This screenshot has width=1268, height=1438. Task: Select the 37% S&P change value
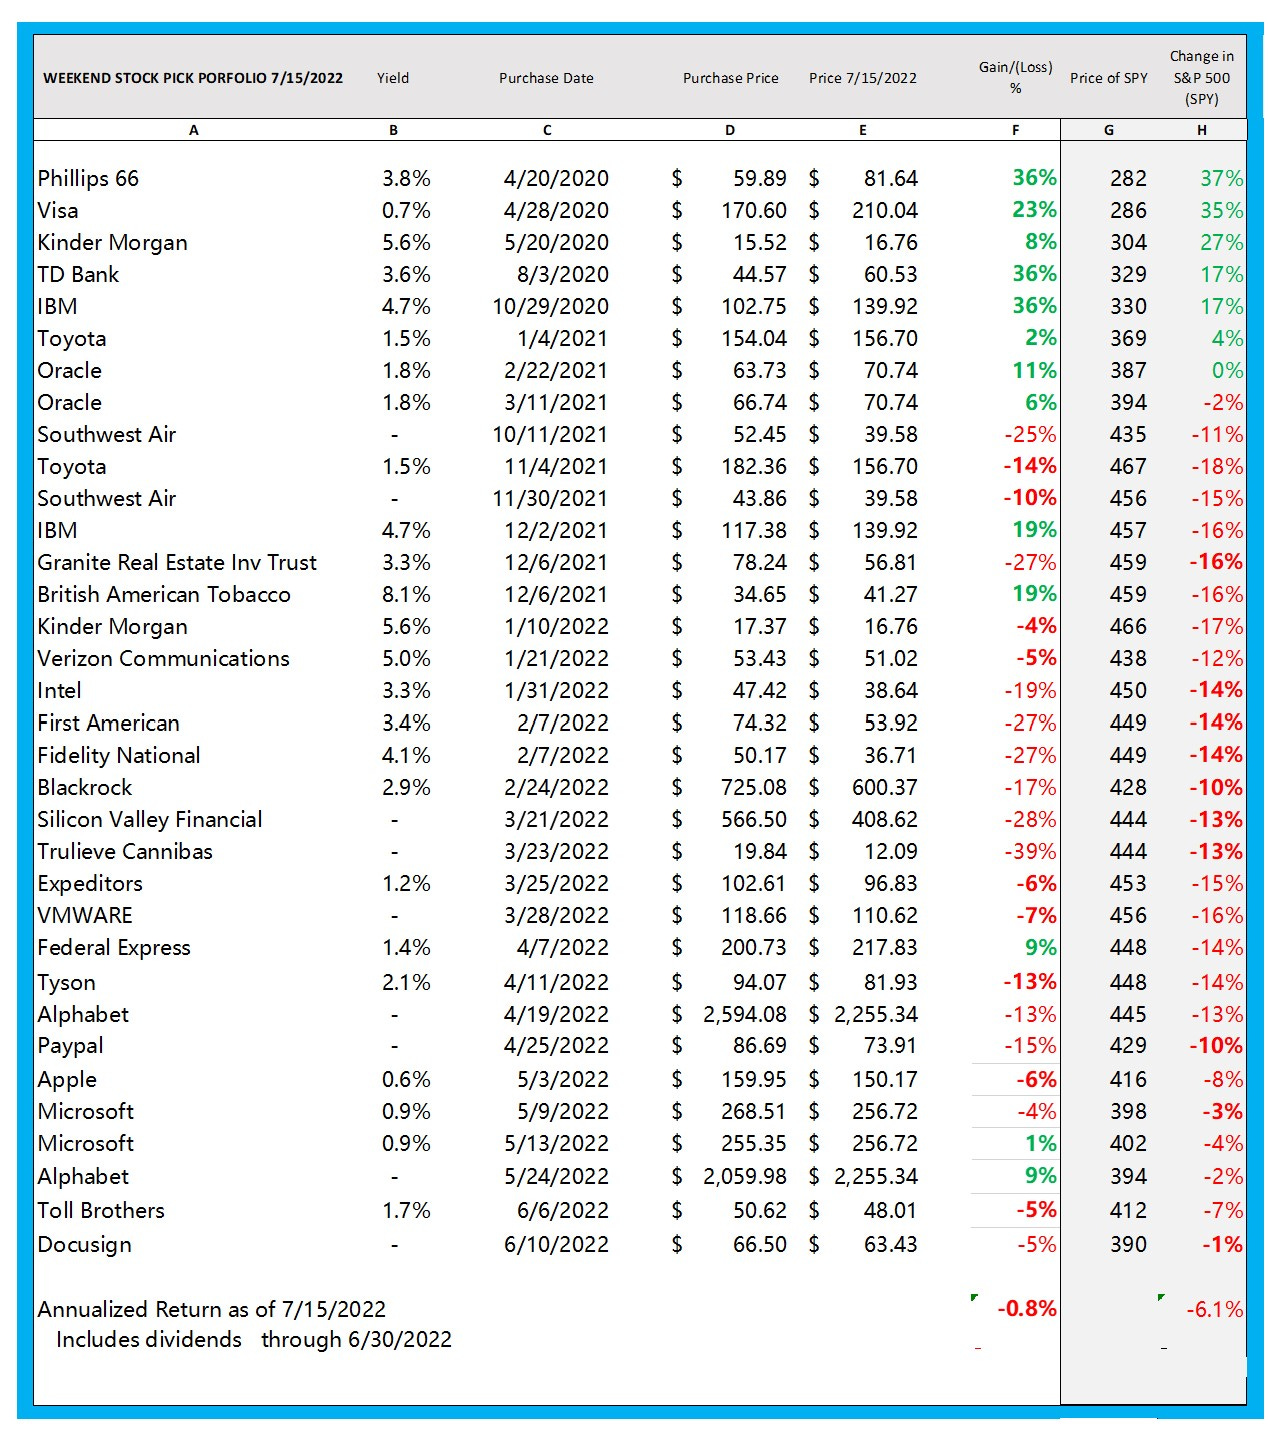click(x=1222, y=178)
